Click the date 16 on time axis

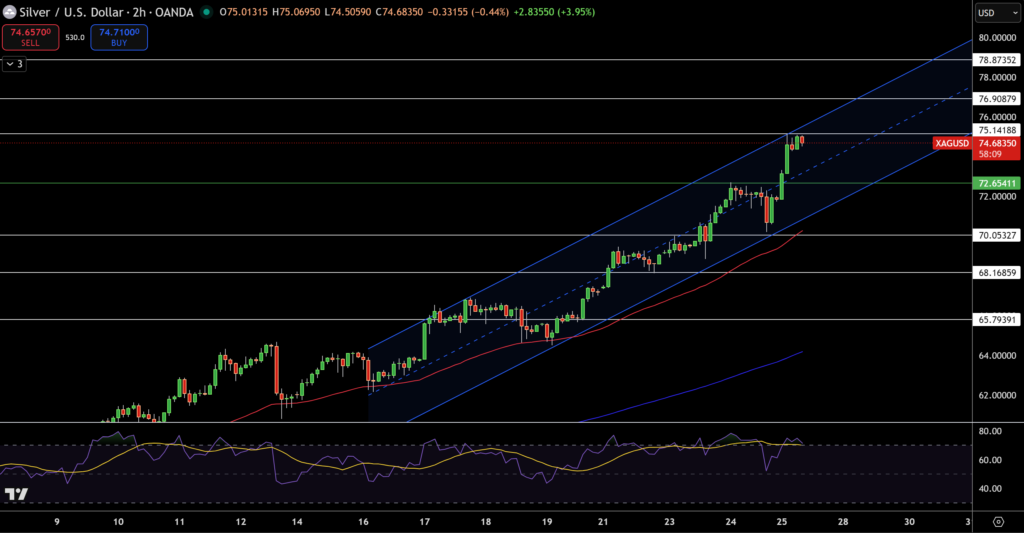tap(364, 522)
